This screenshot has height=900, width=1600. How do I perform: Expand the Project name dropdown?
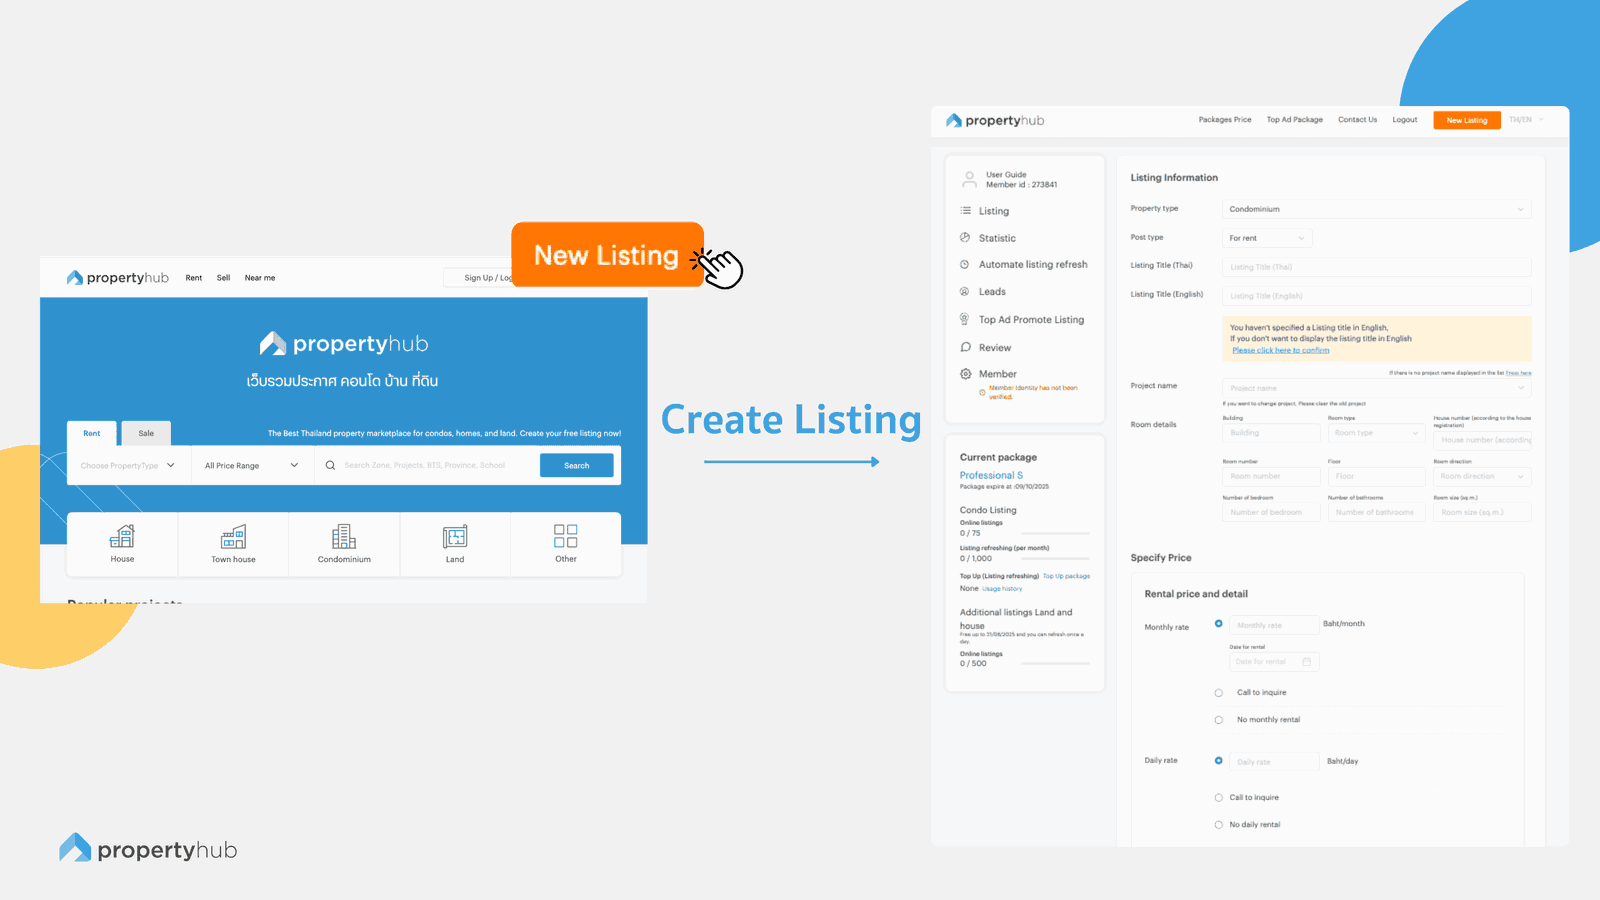tap(1376, 388)
